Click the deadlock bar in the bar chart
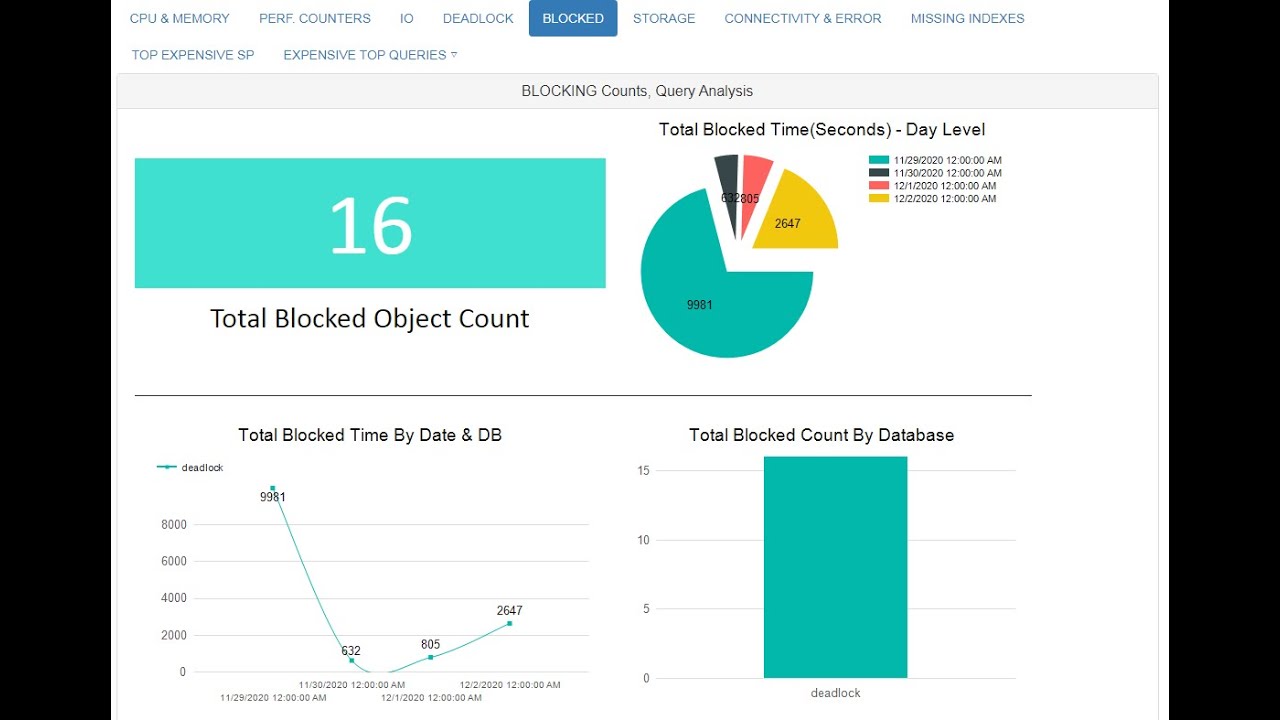The image size is (1280, 720). 835,565
